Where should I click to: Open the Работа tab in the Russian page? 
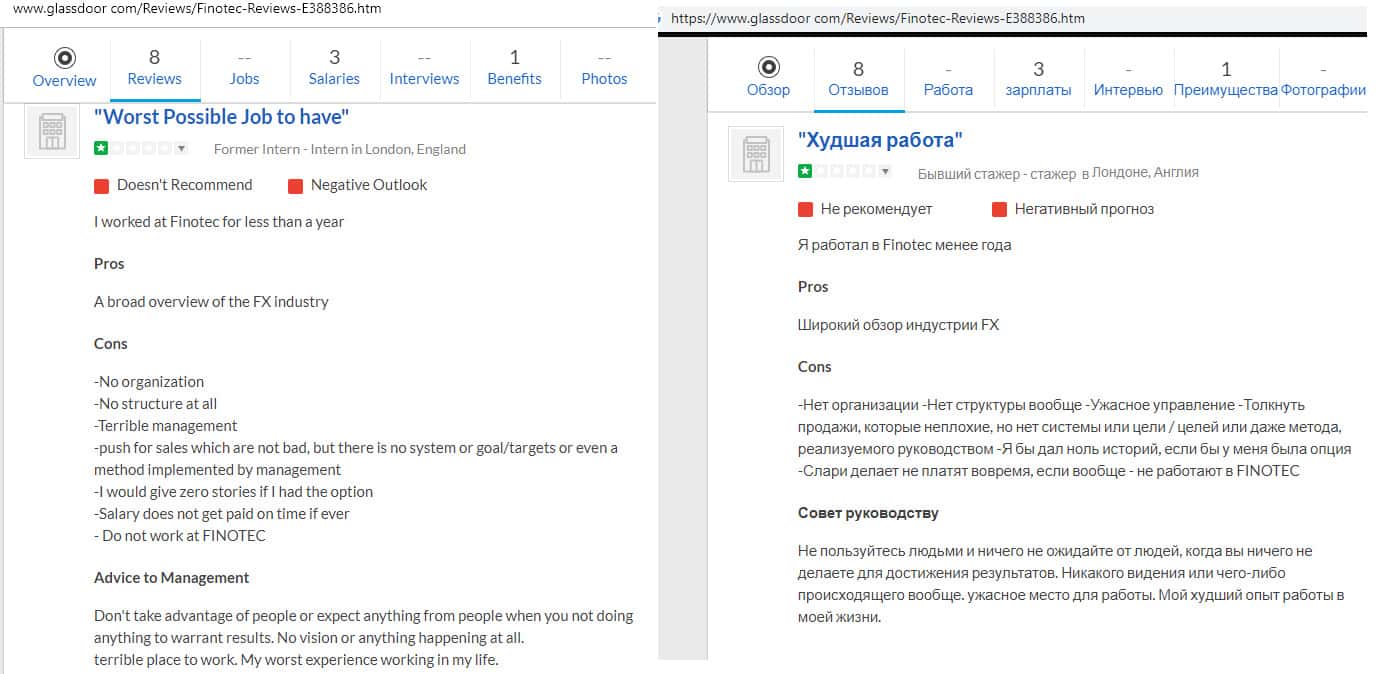tap(948, 79)
